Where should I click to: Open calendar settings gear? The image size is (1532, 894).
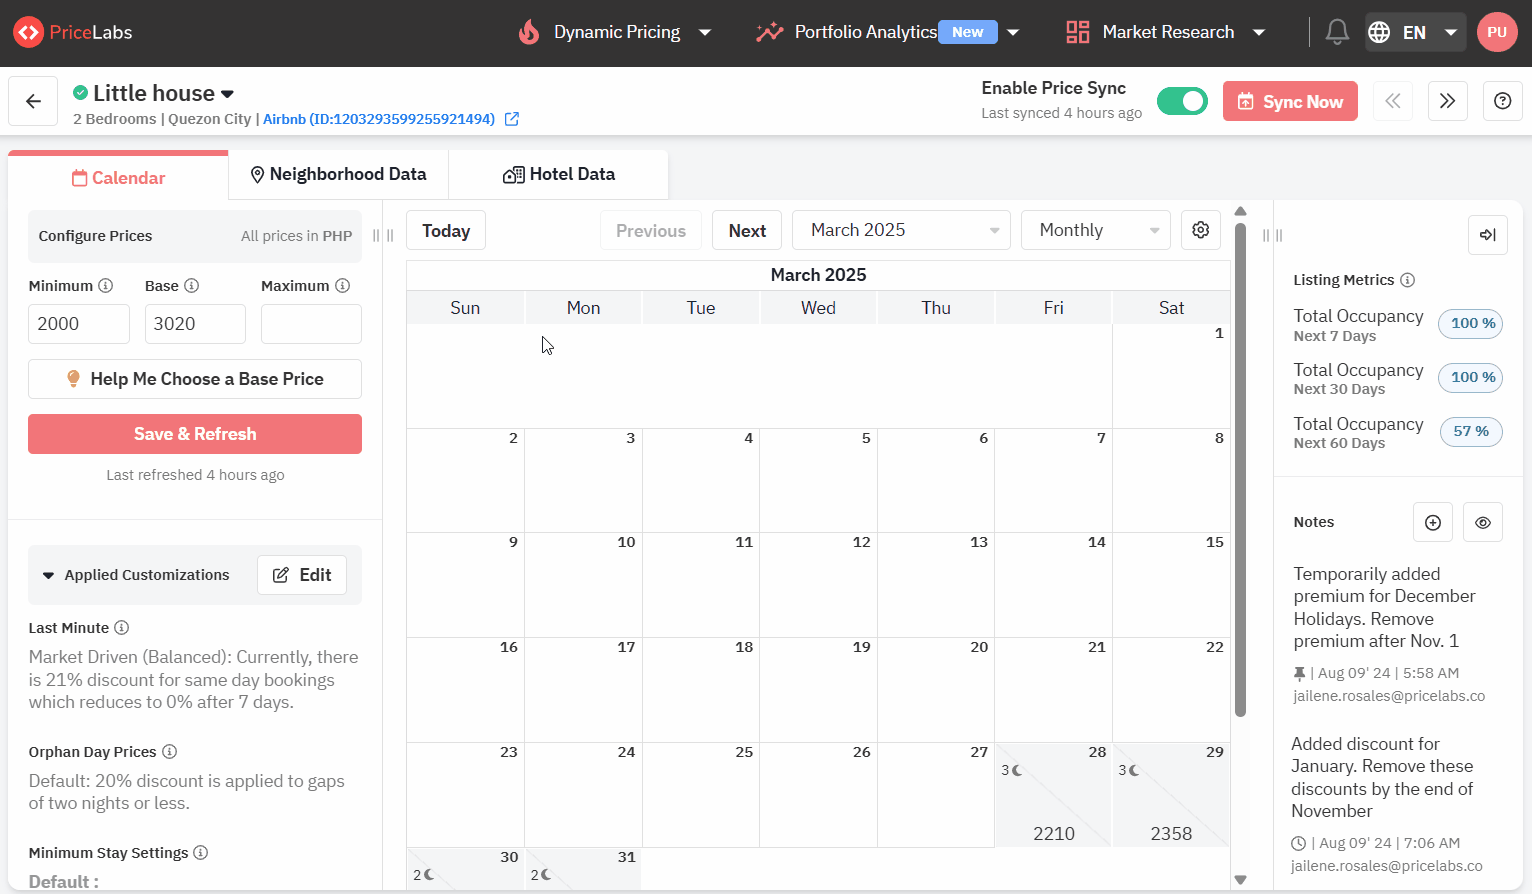pyautogui.click(x=1201, y=230)
